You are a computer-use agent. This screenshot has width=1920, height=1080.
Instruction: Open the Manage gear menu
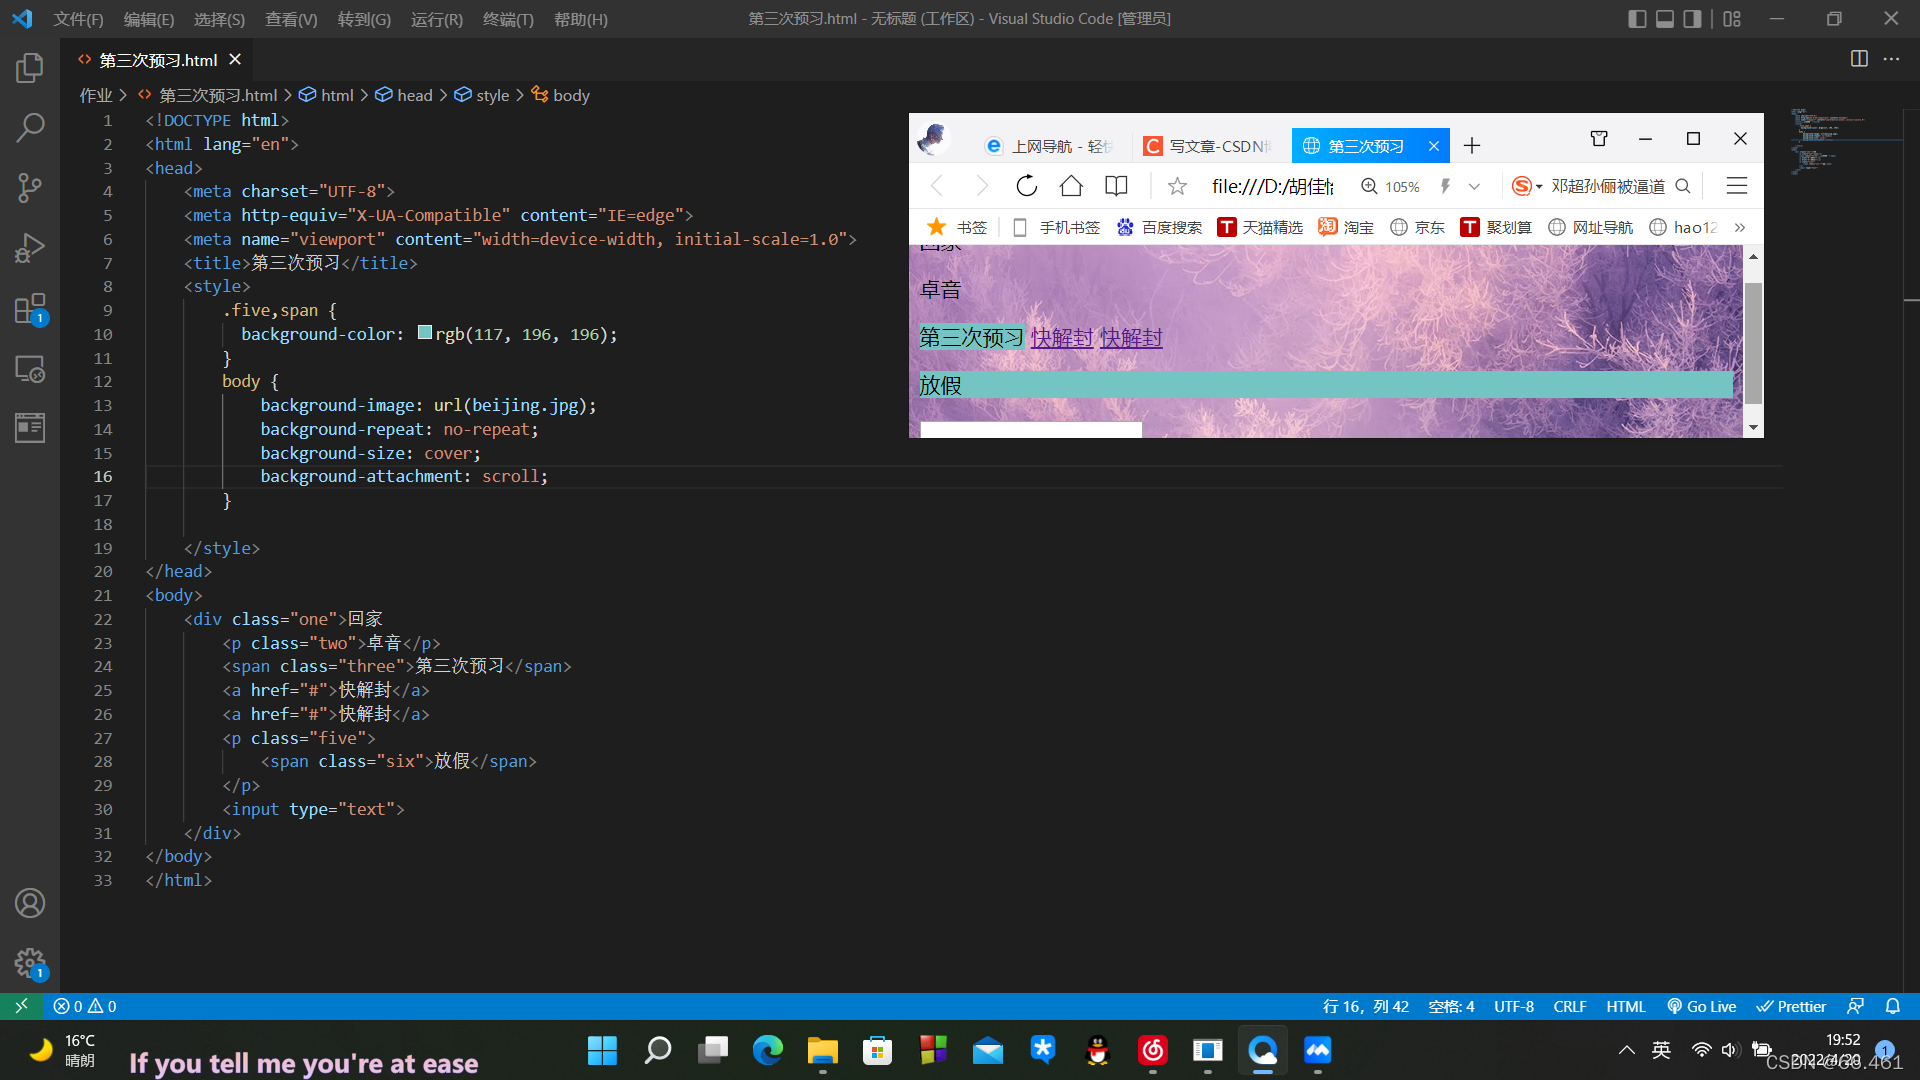pyautogui.click(x=30, y=963)
